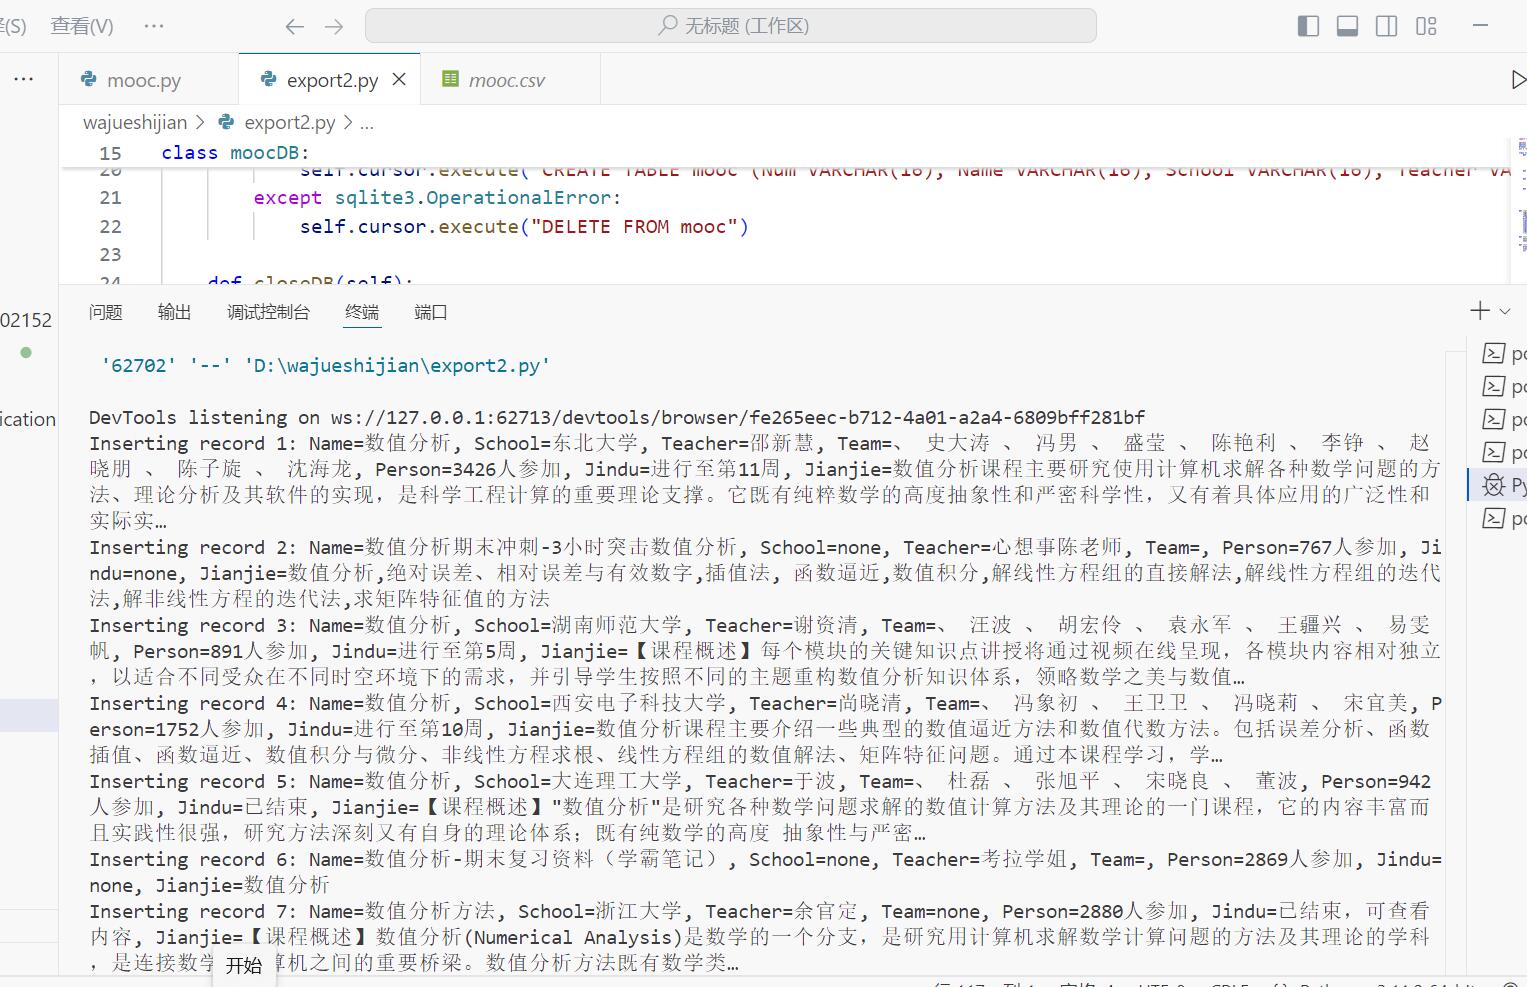Switch to the mooc.py tab
Screen dimensions: 1527x987
click(149, 80)
